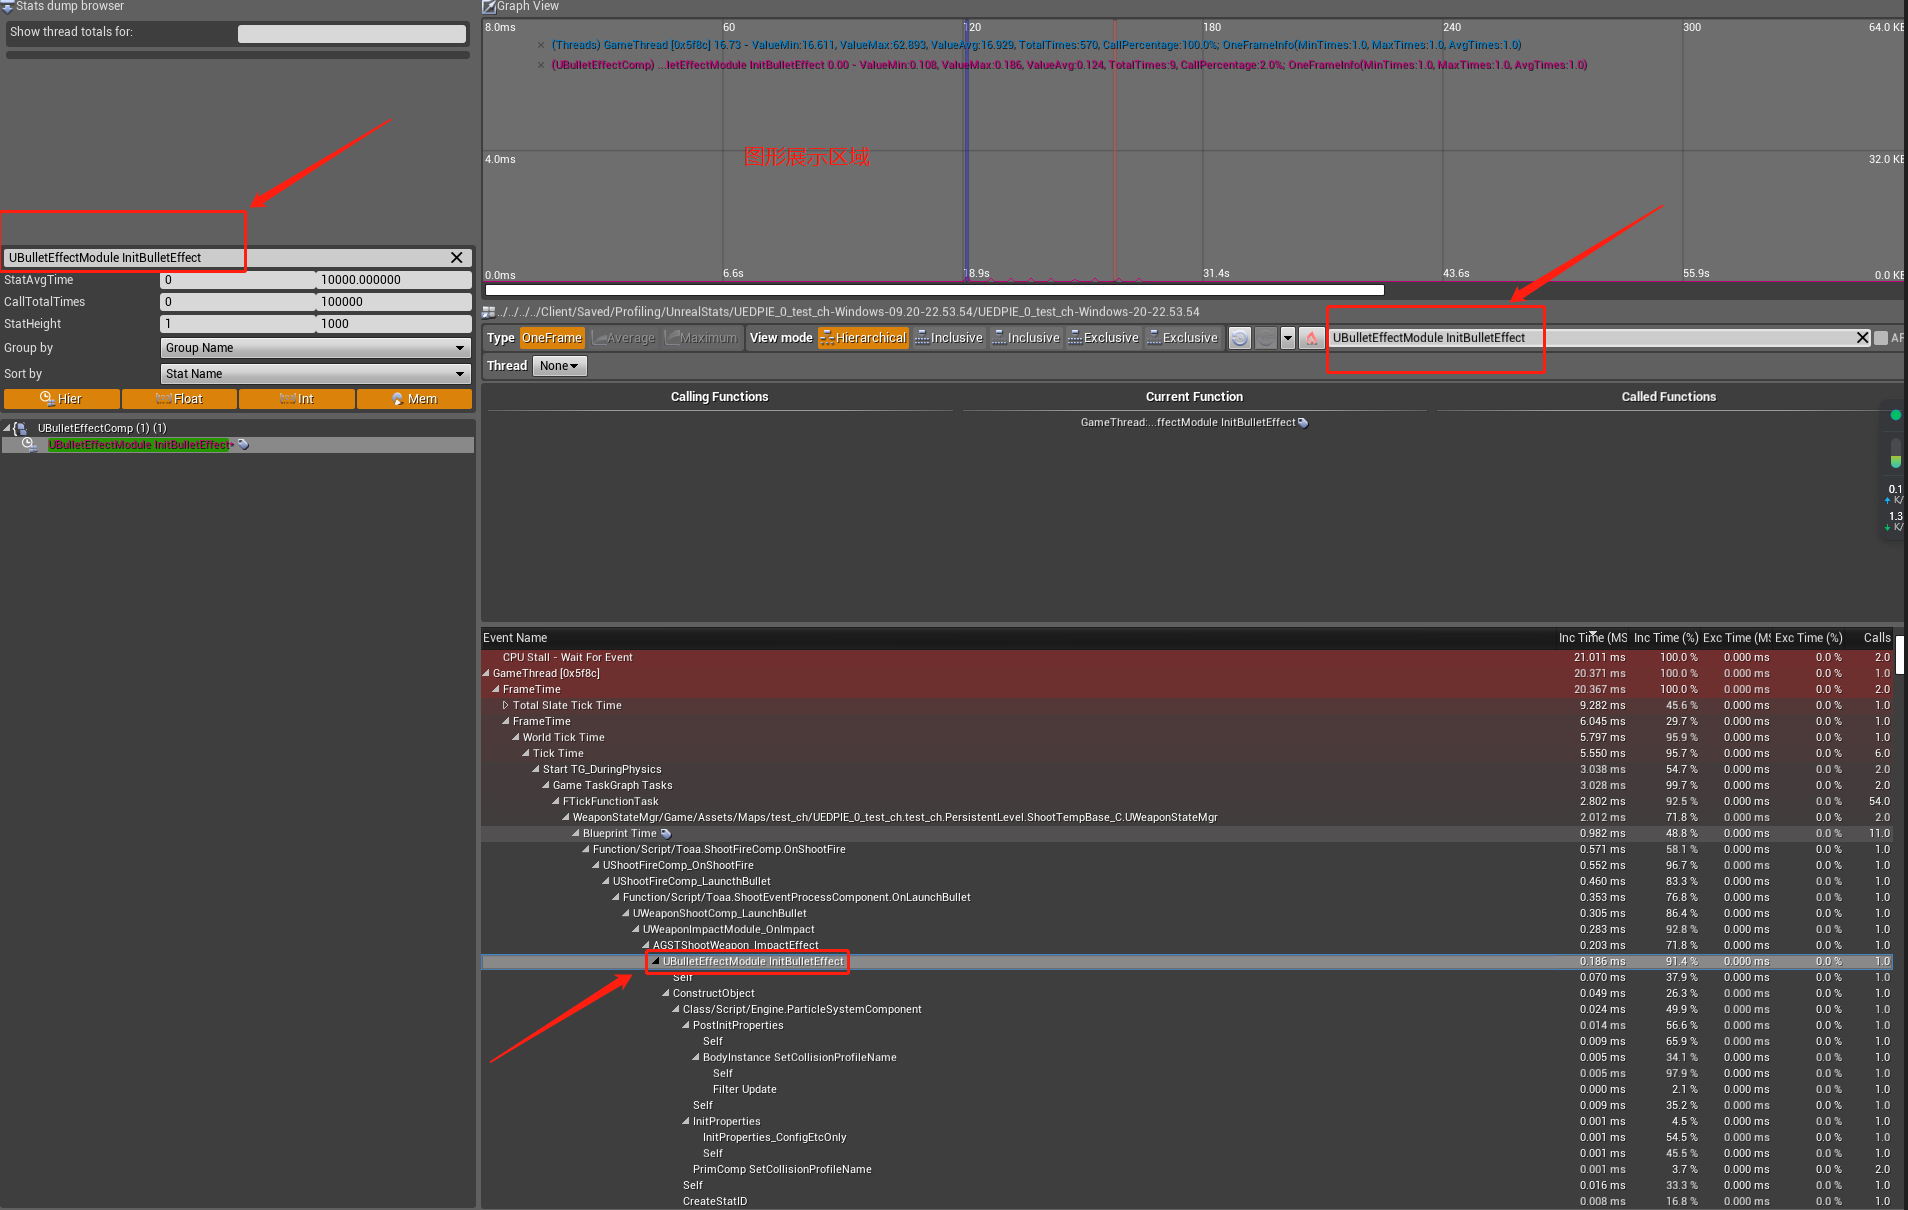This screenshot has width=1908, height=1210.
Task: Click the flame hot-path icon in the toolbar
Action: 1311,338
